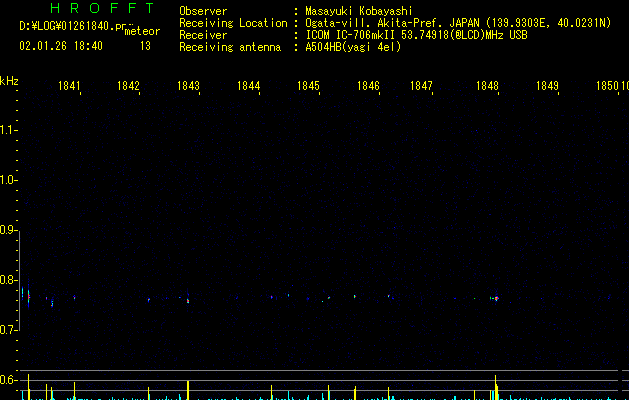Click the 1848 time axis marker
The image size is (629, 400).
pos(487,86)
